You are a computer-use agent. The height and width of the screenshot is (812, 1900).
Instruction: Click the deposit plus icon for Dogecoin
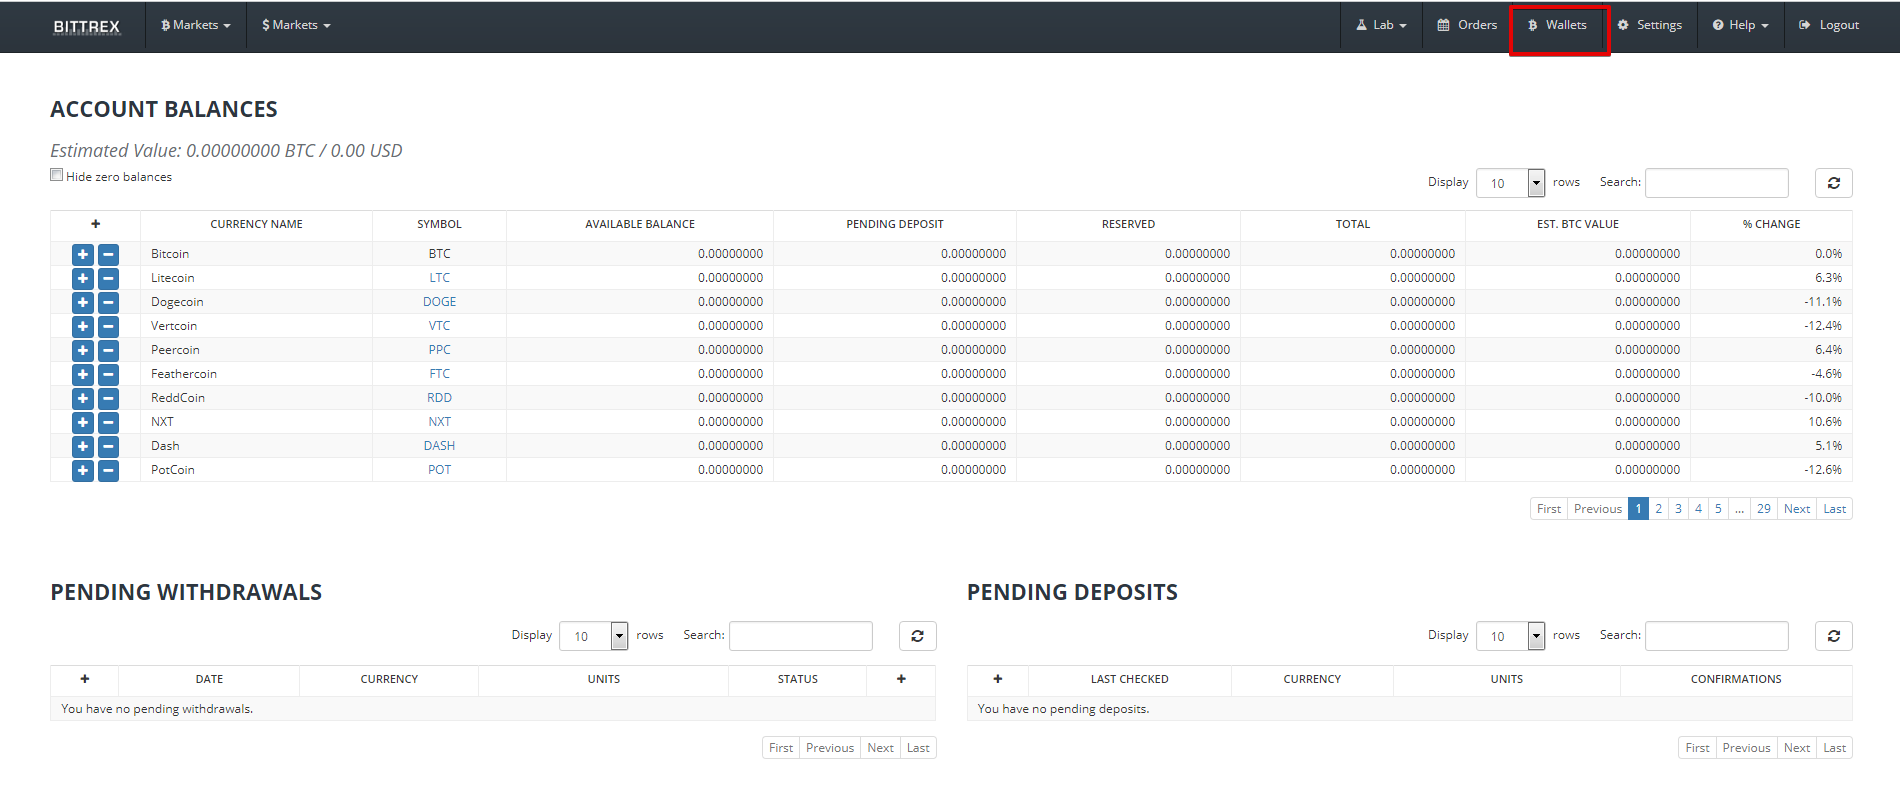83,303
